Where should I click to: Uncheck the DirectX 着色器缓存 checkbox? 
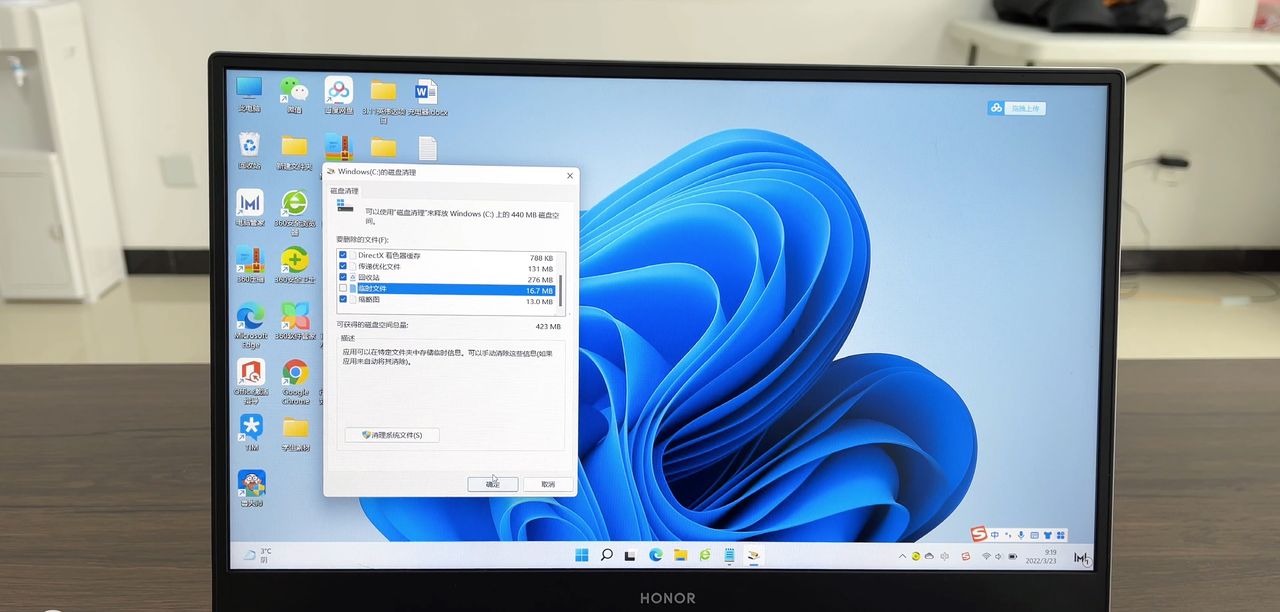[x=343, y=256]
